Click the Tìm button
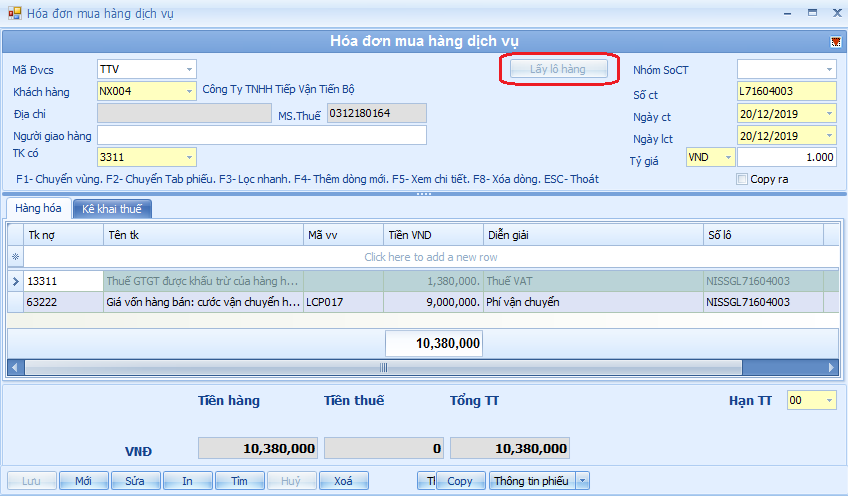This screenshot has height=496, width=848. [239, 480]
